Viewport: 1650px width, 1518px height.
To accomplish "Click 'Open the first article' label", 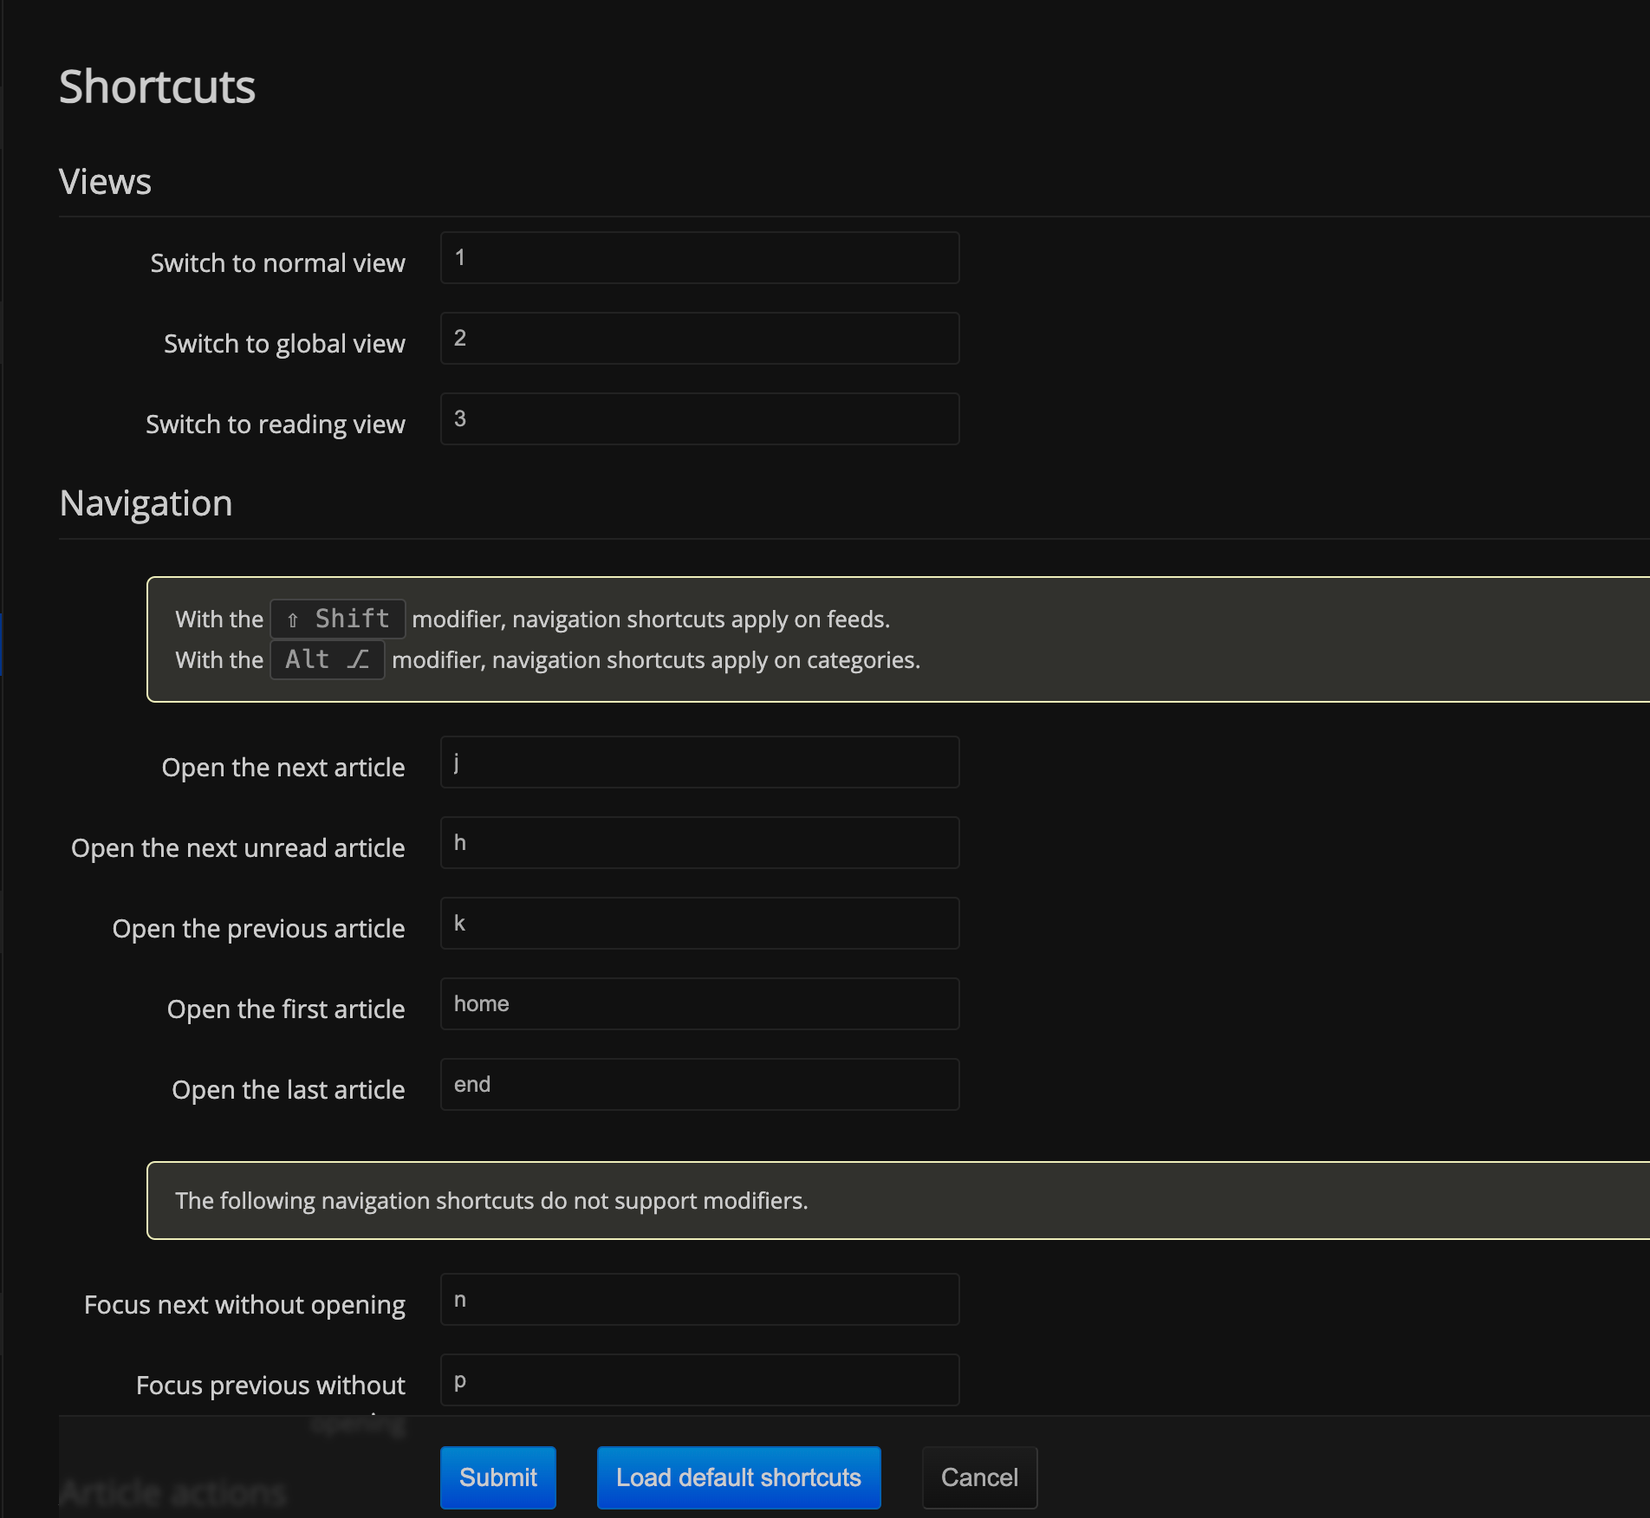I will pos(286,1010).
